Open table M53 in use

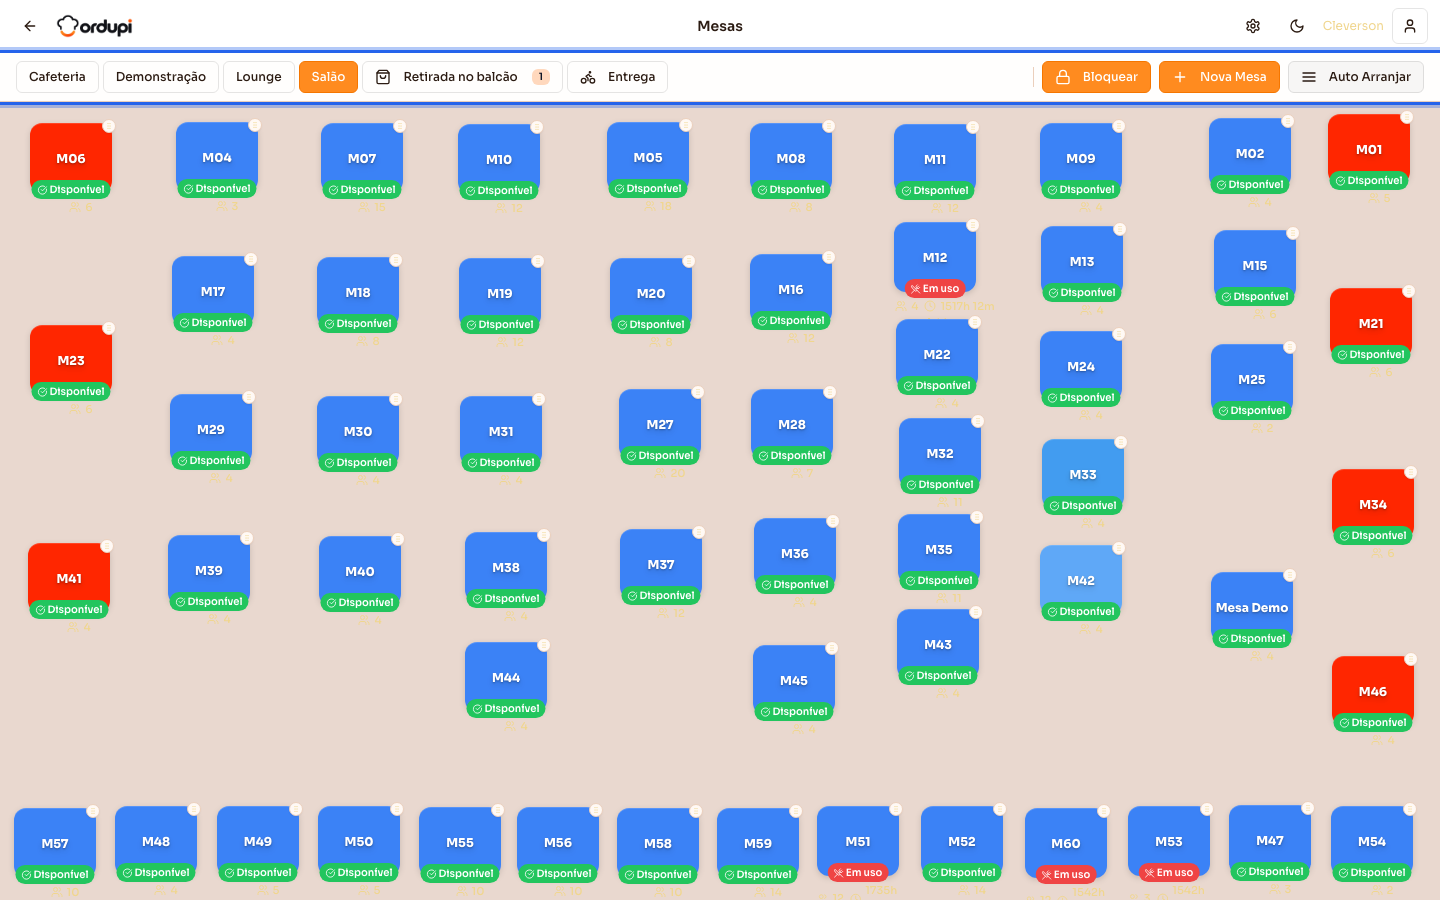pos(1169,843)
